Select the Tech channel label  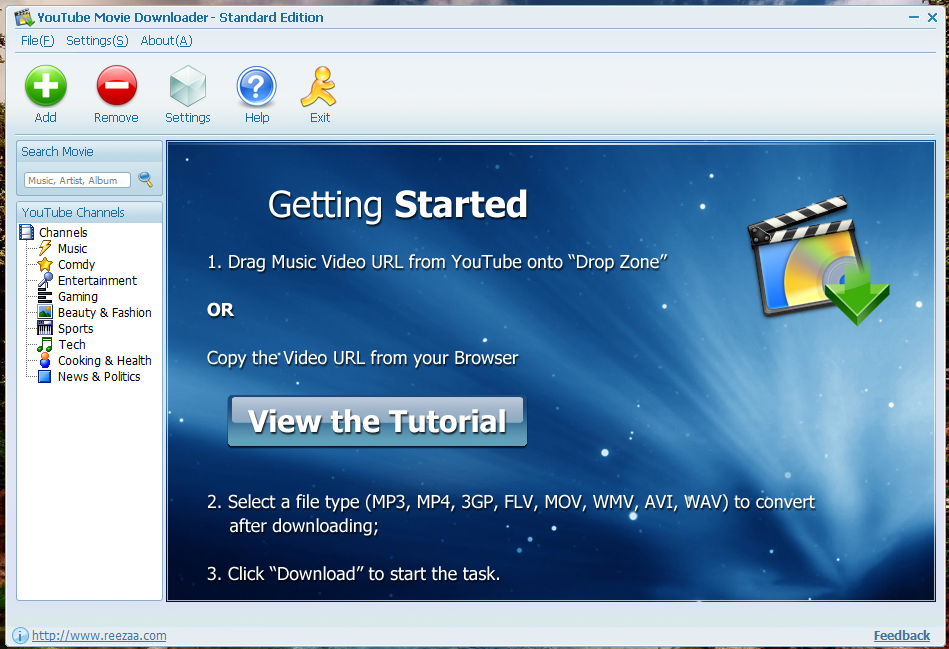coord(72,344)
